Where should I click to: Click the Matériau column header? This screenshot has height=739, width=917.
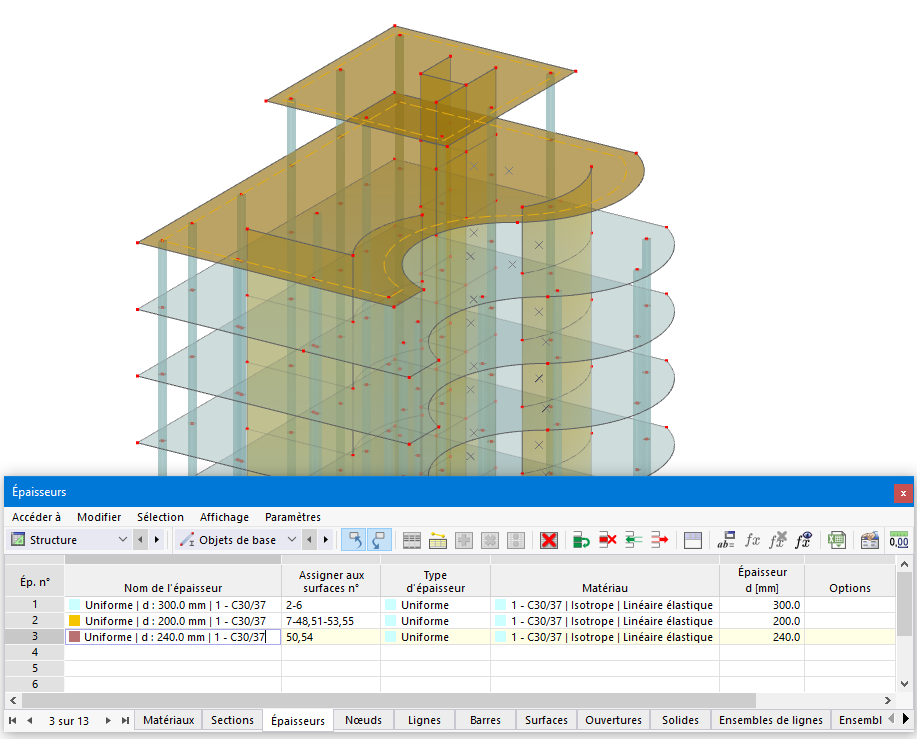tap(605, 581)
